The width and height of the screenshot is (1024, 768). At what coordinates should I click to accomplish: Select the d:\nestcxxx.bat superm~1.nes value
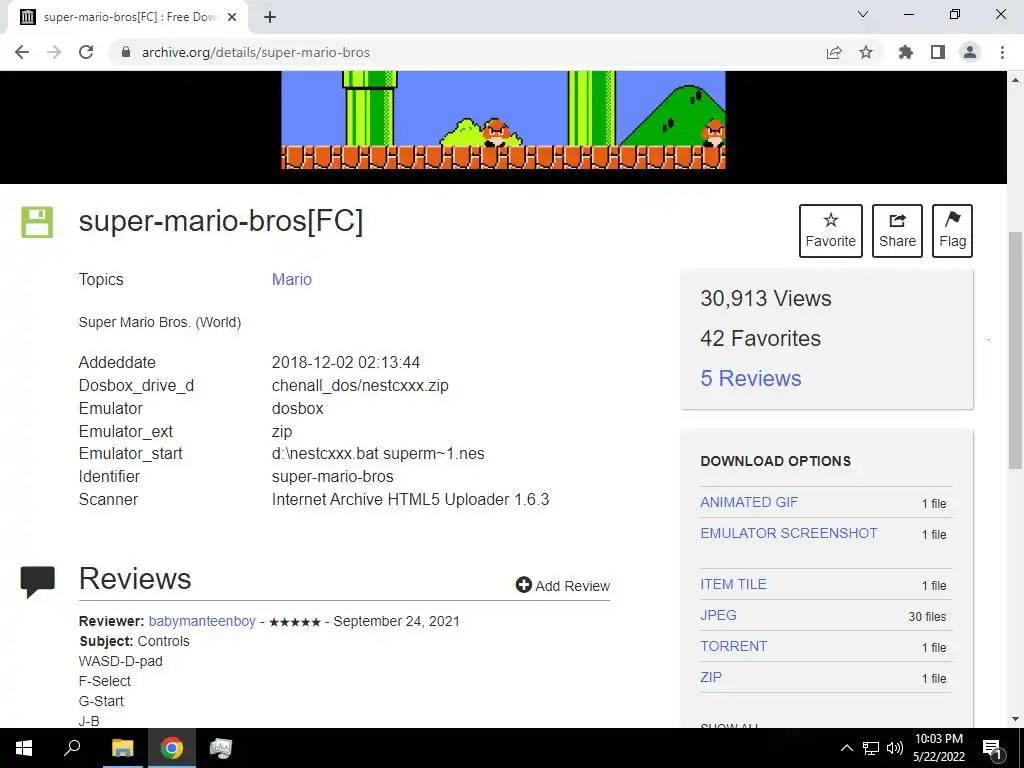tap(378, 453)
